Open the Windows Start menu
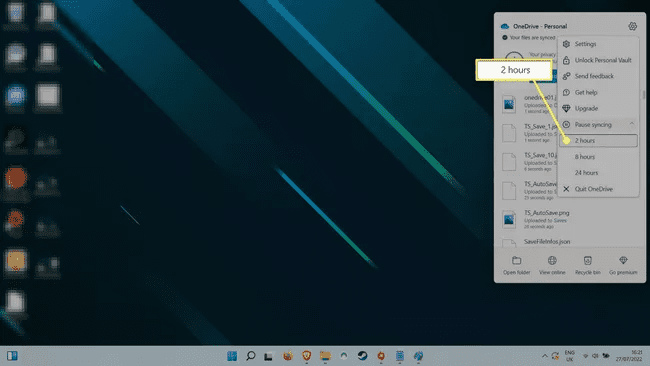Image resolution: width=650 pixels, height=366 pixels. (232, 356)
